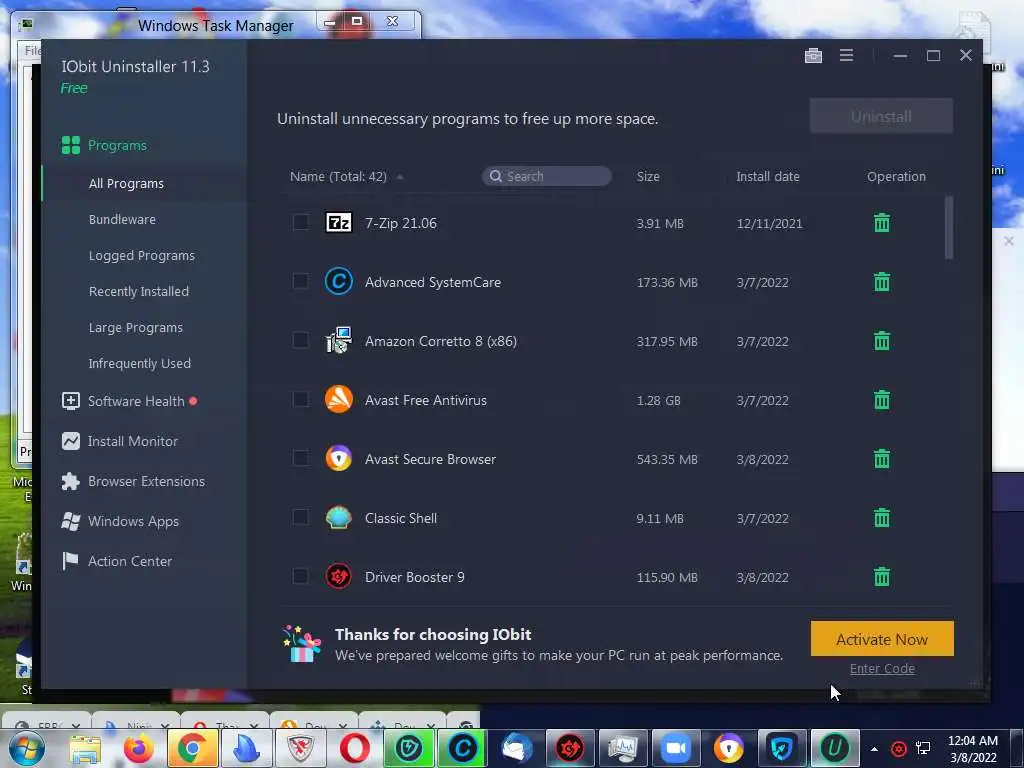Viewport: 1024px width, 768px height.
Task: Click trash icon for Classic Shell
Action: pyautogui.click(x=882, y=518)
